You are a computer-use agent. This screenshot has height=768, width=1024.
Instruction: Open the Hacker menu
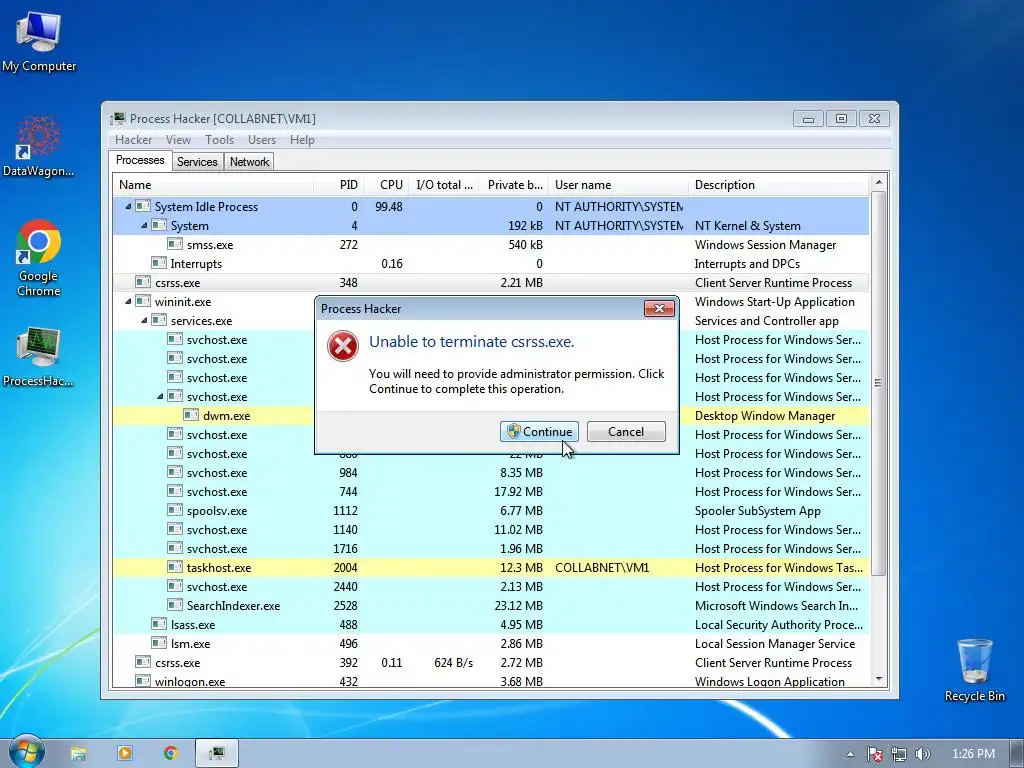[133, 140]
